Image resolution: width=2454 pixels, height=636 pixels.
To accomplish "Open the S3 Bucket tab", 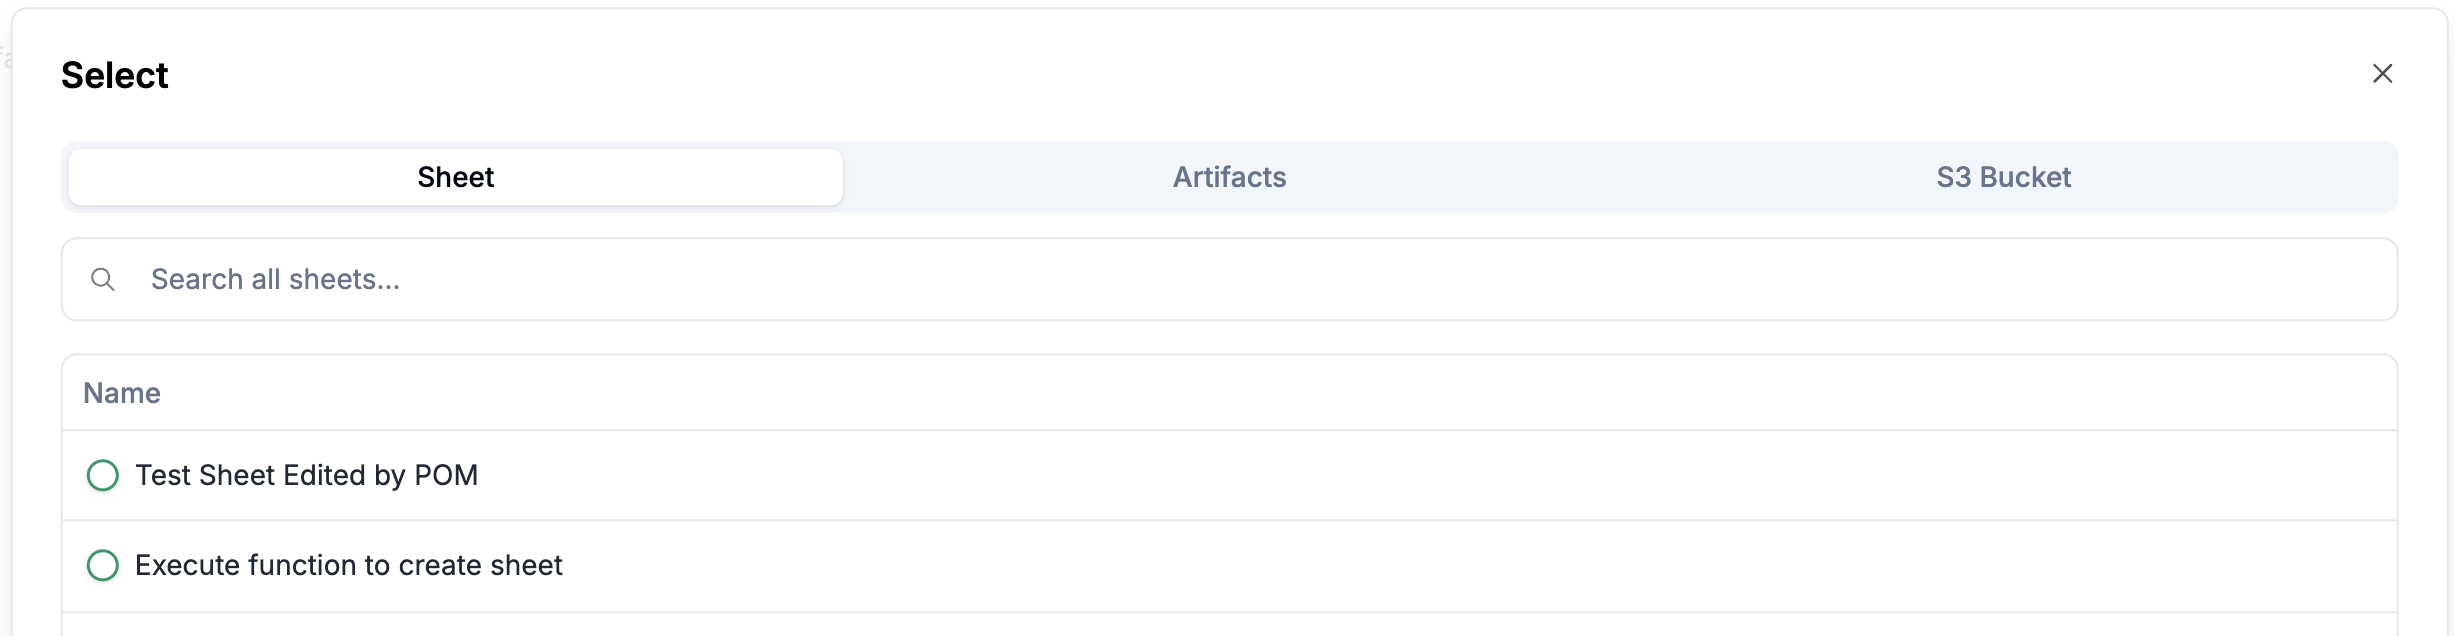I will 2003,177.
